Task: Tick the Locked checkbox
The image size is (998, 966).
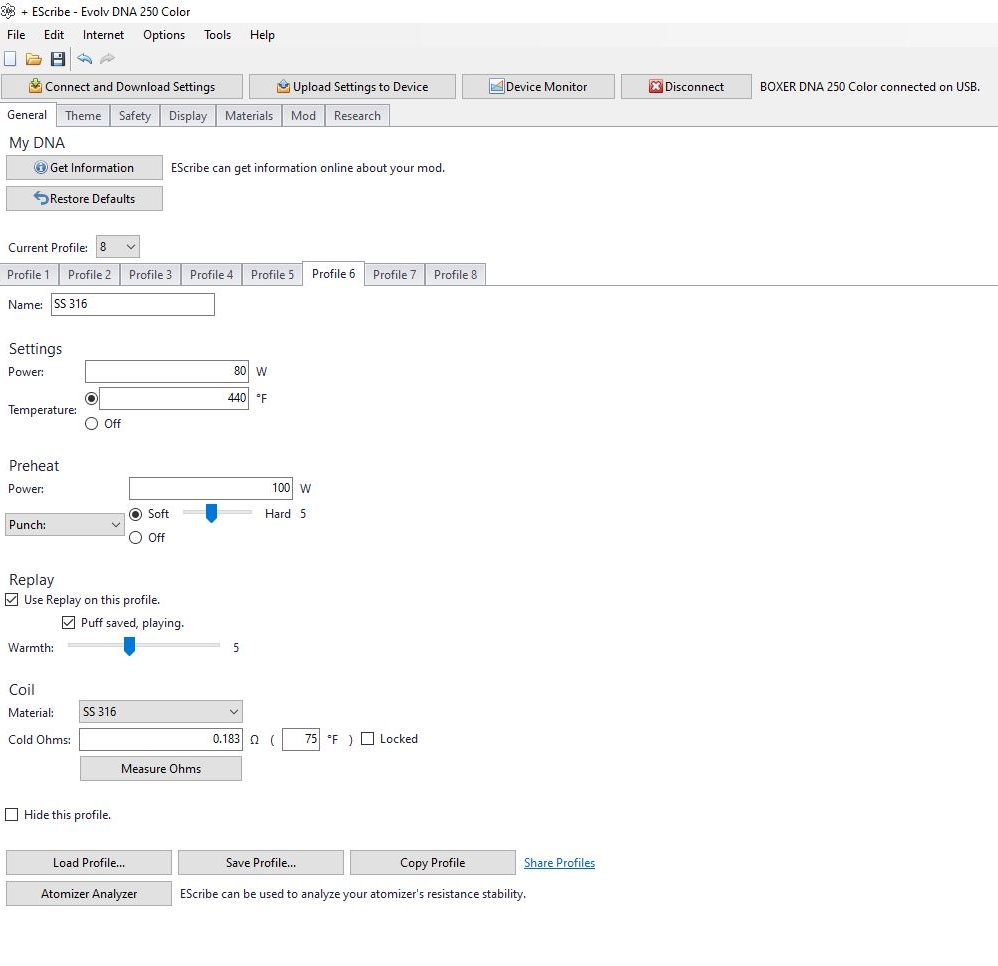Action: pyautogui.click(x=368, y=739)
